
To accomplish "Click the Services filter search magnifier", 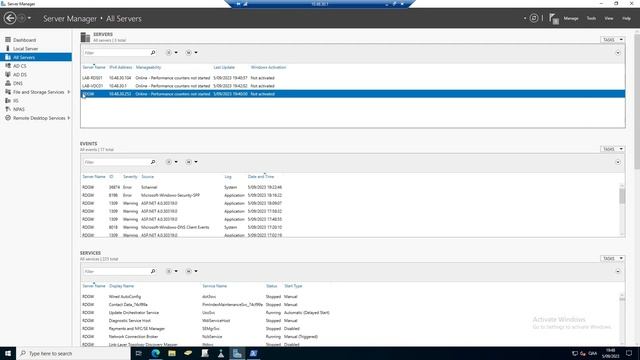I will coord(153,271).
